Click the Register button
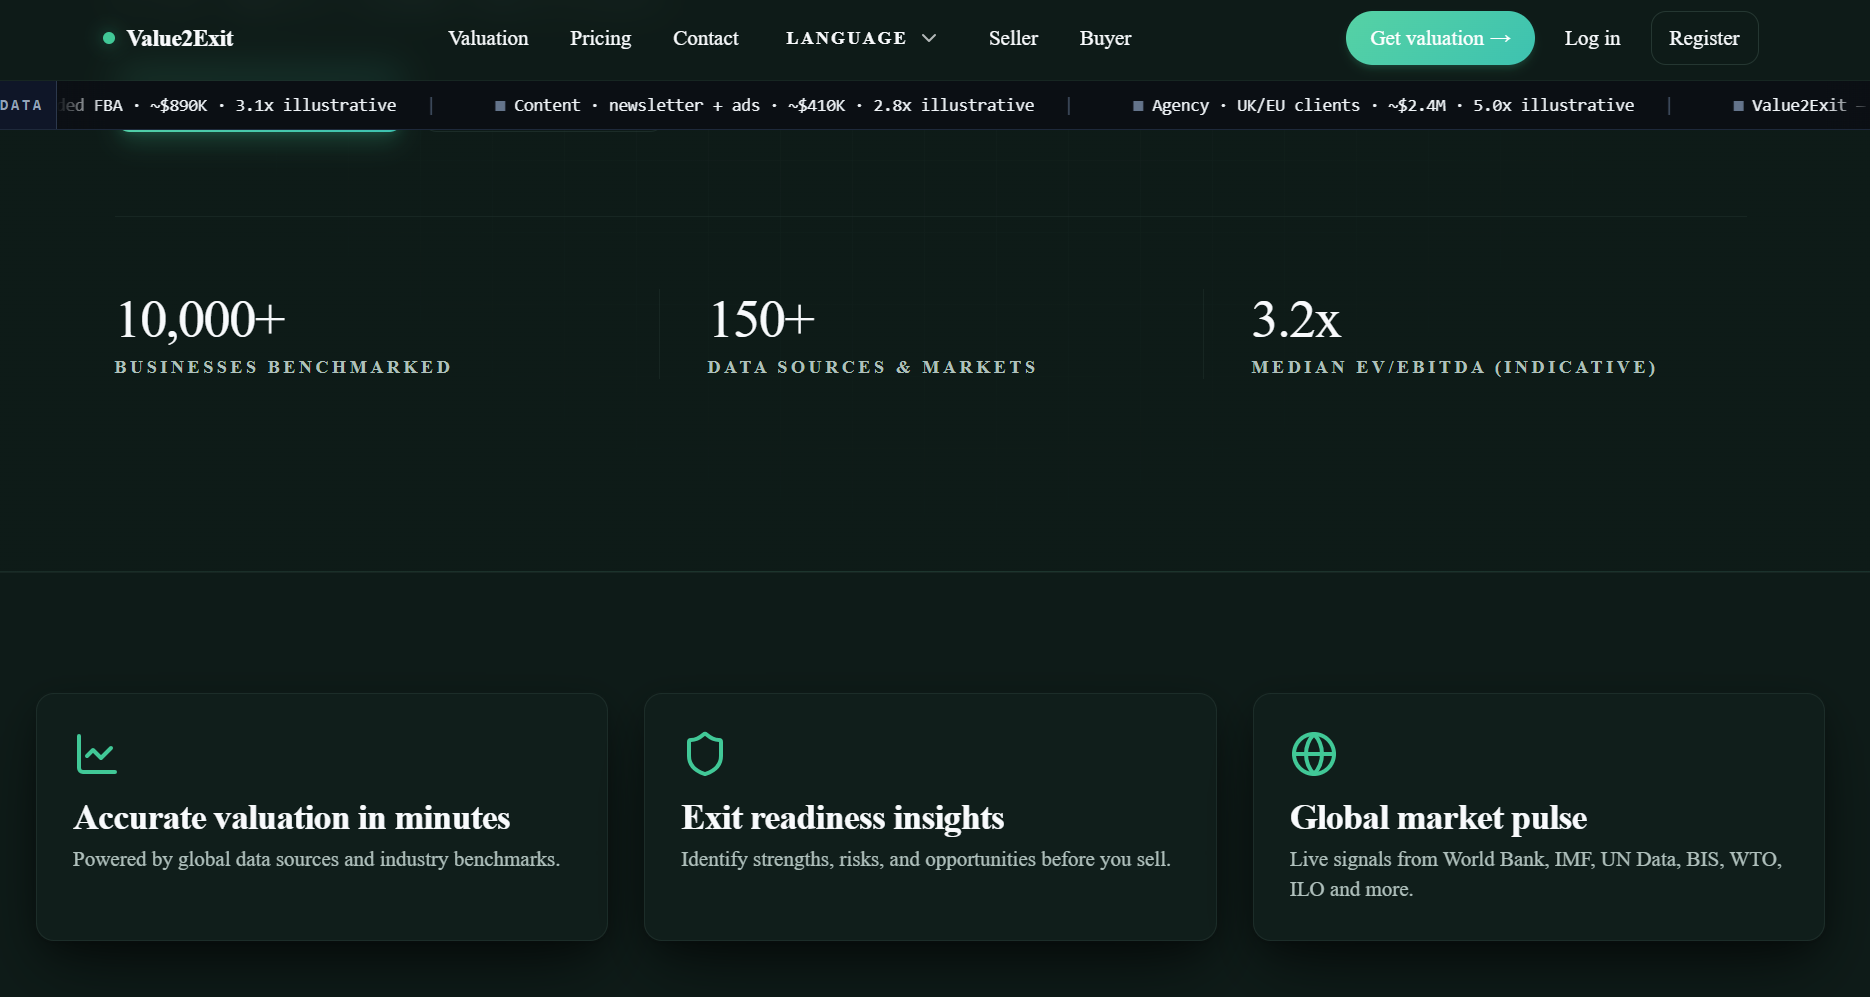 point(1704,38)
